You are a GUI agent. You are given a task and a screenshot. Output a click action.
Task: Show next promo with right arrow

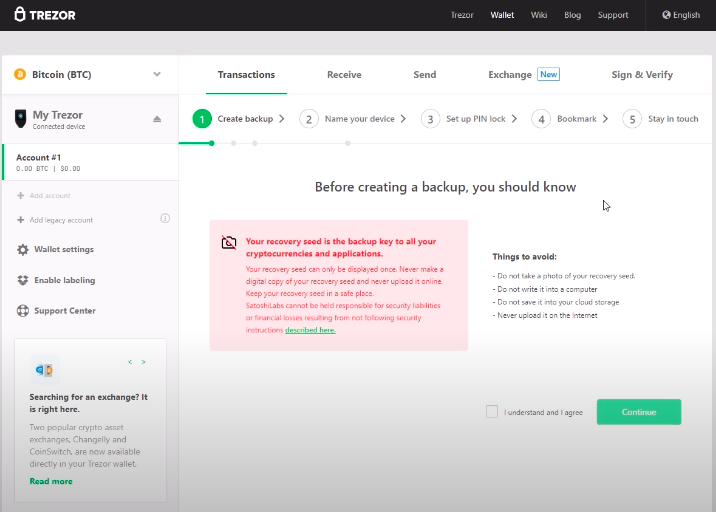coord(143,362)
